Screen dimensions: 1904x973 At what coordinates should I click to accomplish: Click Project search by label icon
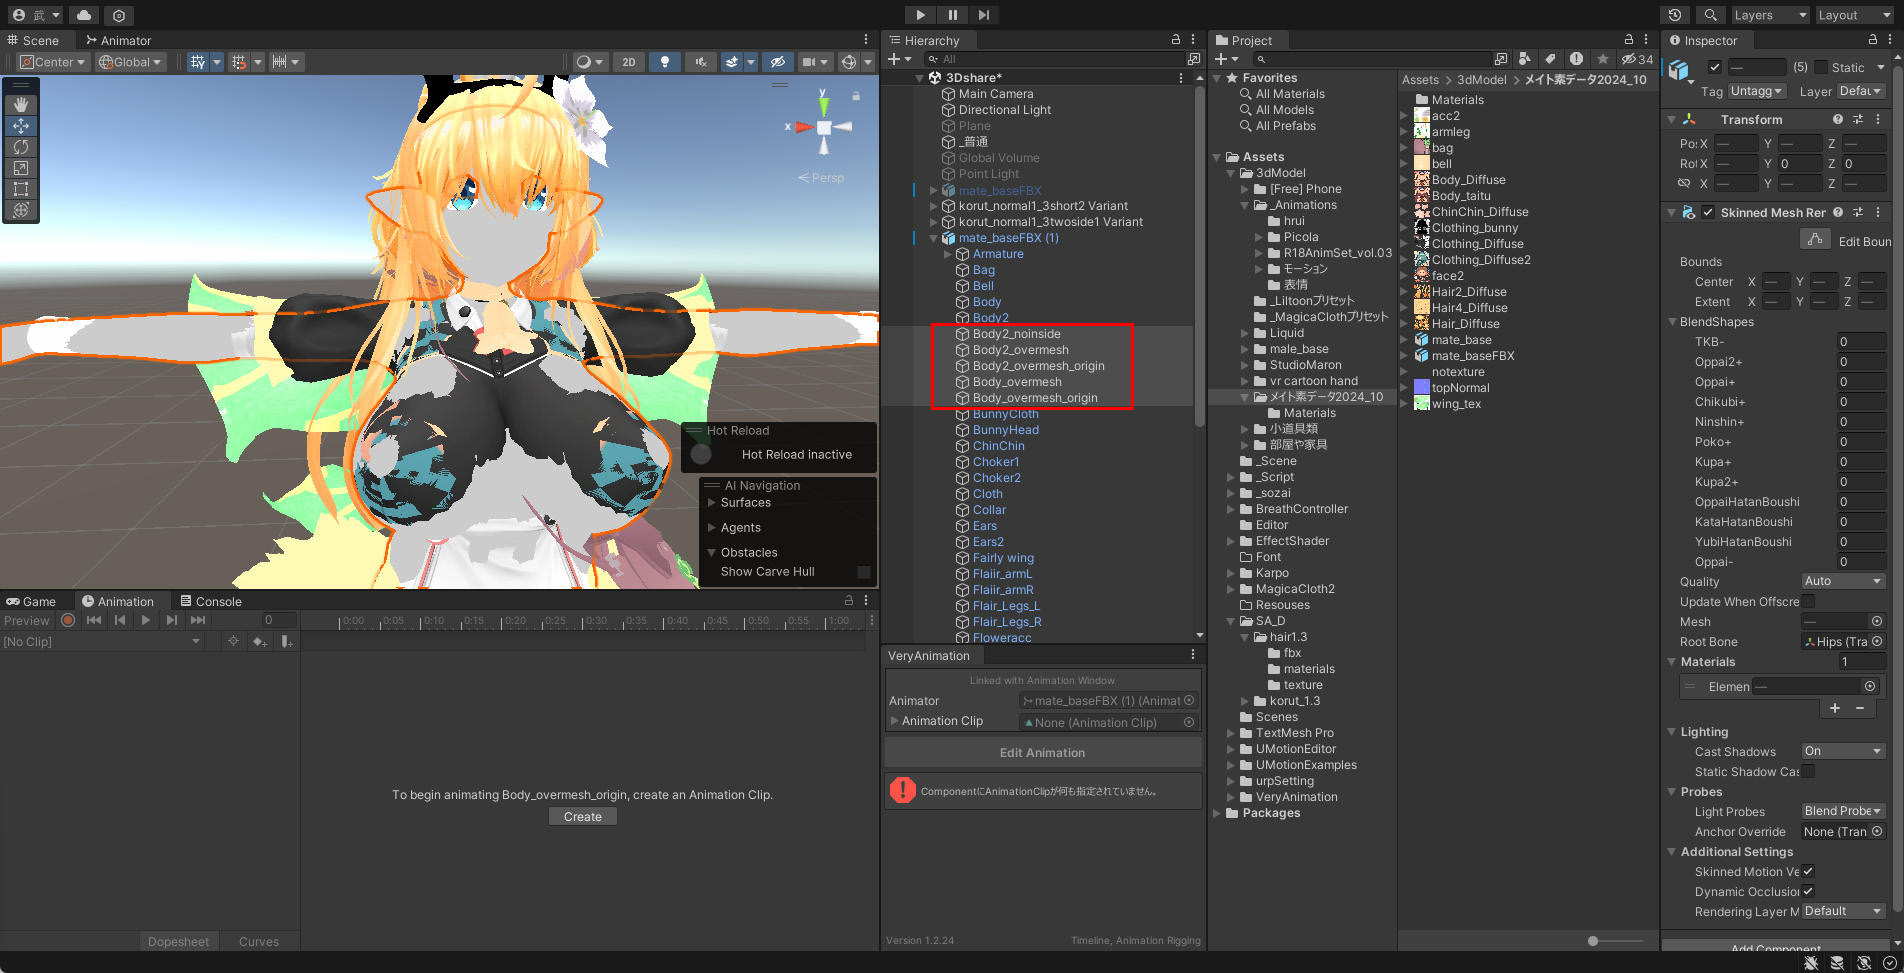click(1550, 59)
